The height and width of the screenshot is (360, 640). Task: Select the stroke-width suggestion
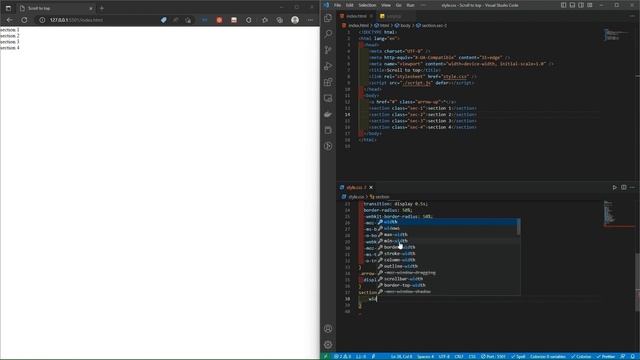[447, 253]
